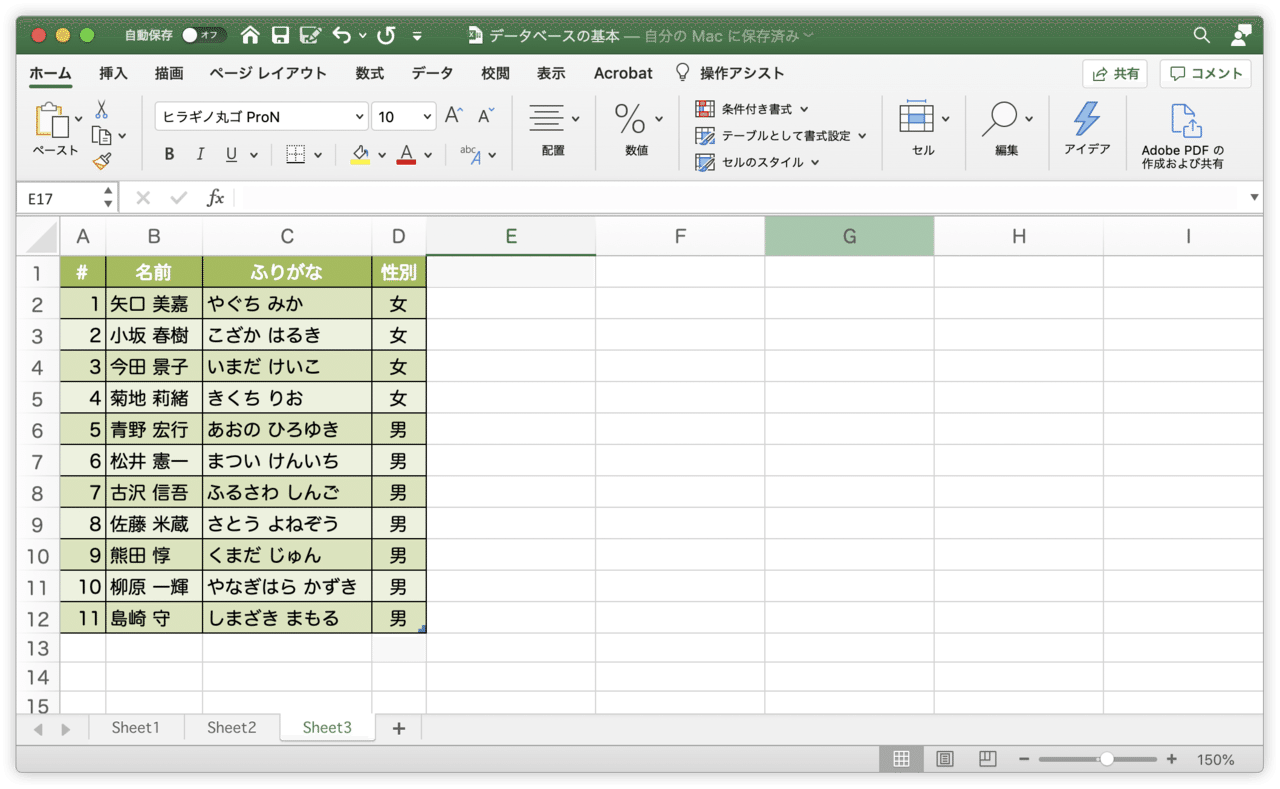Viewport: 1280px width, 789px height.
Task: Click the fx insert function icon
Action: [x=216, y=197]
